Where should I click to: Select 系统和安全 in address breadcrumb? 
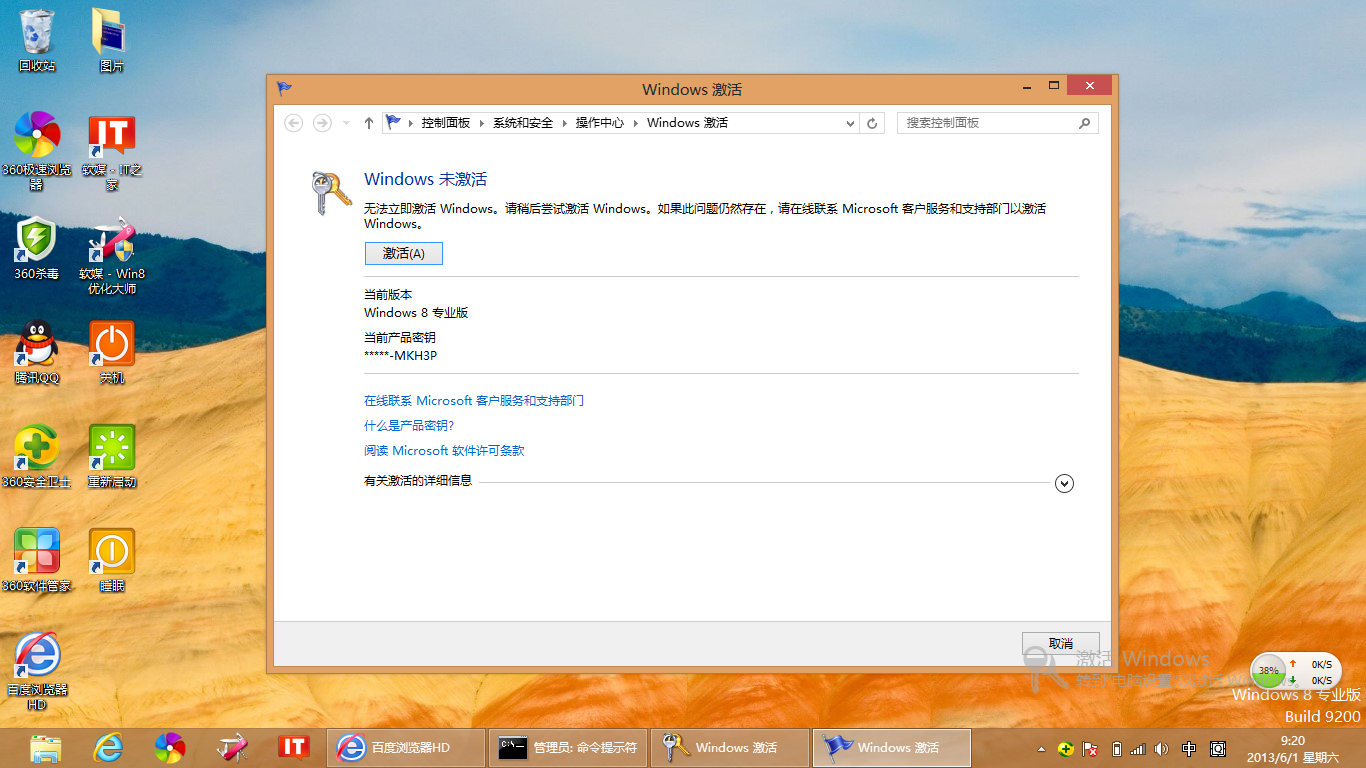[x=523, y=123]
